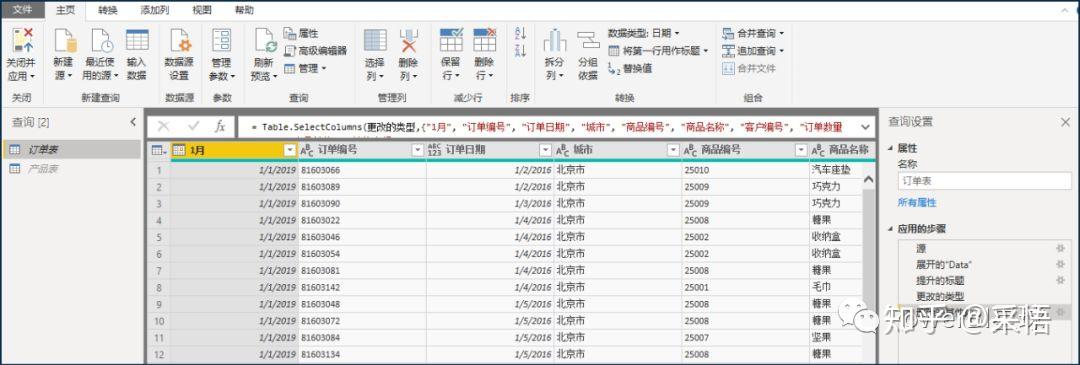Open filter dropdown of 订单日期 column

[x=545, y=150]
